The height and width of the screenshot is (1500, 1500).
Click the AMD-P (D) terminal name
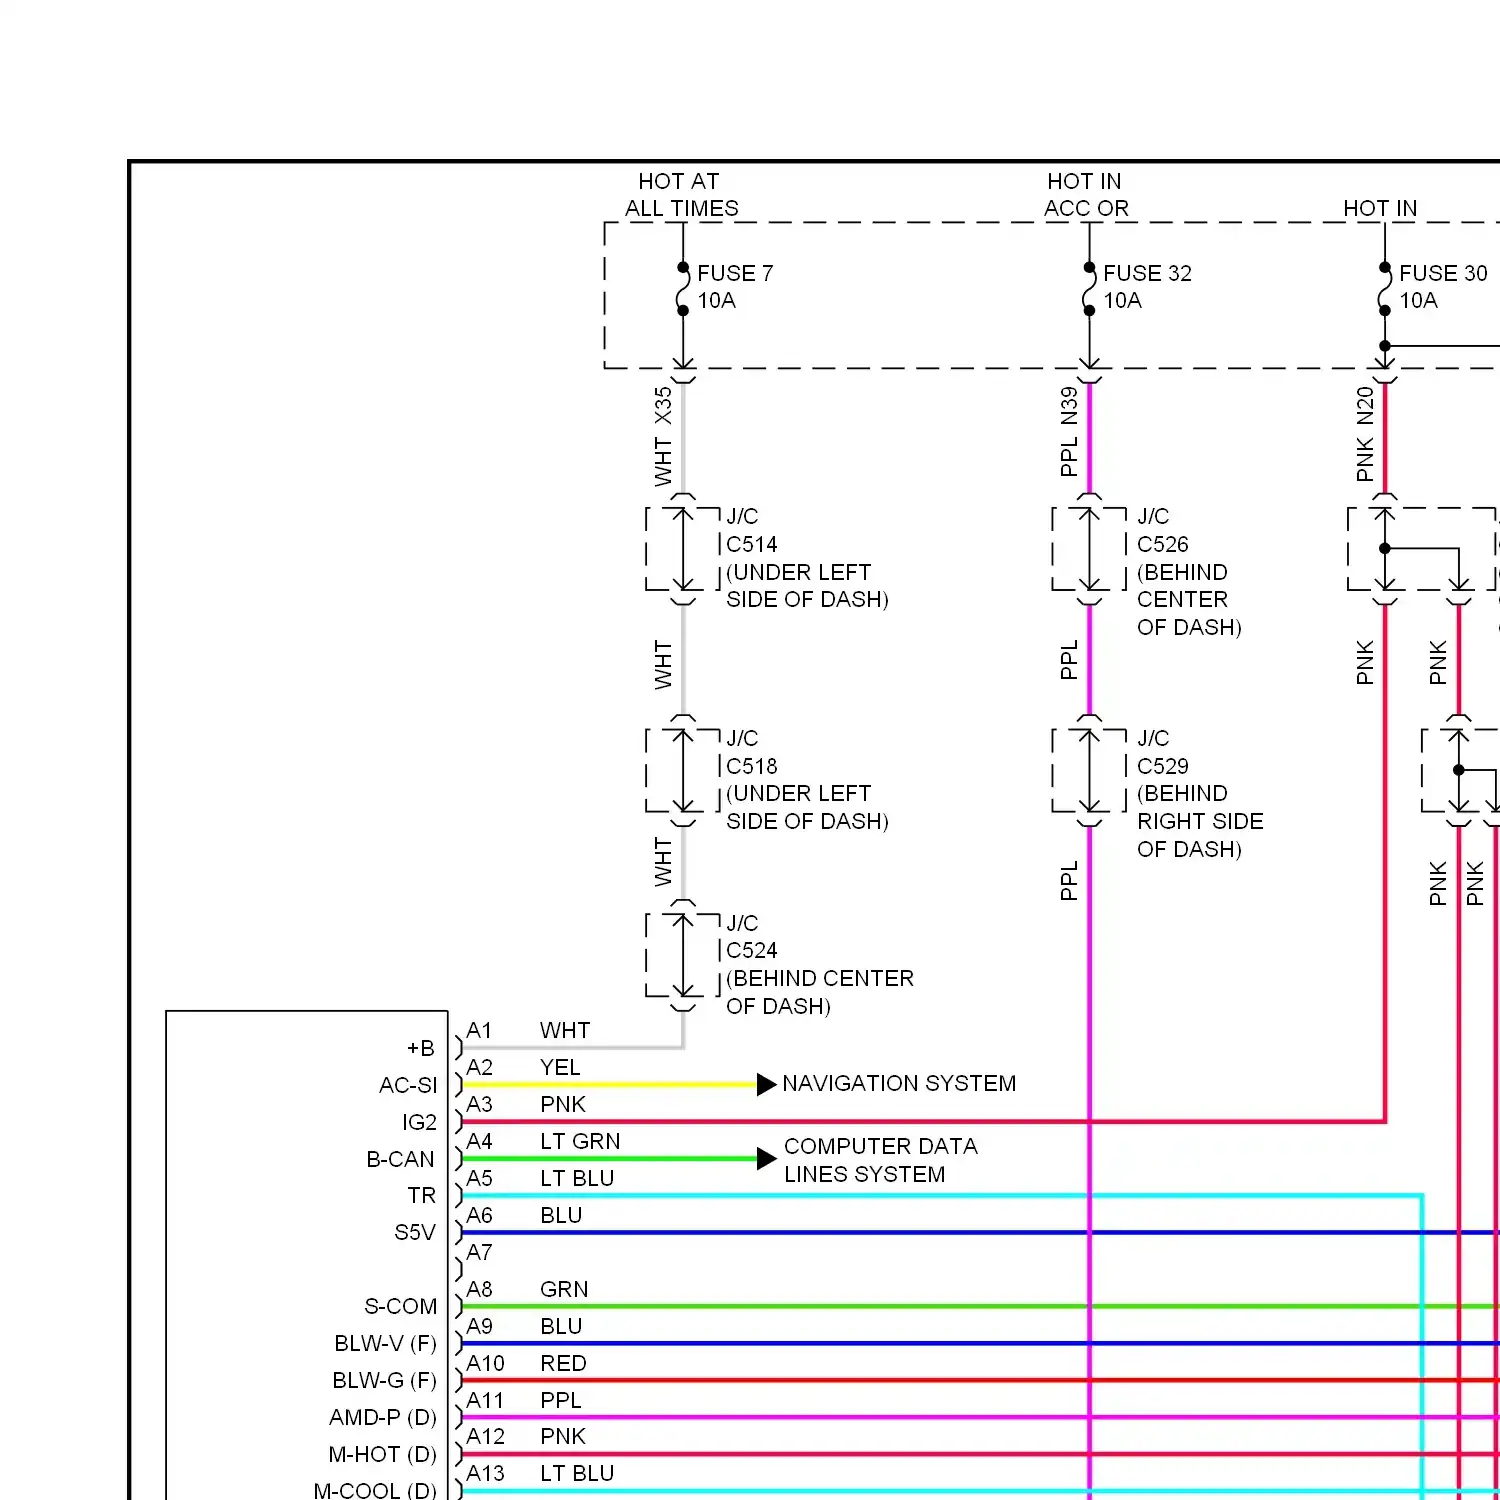click(383, 1418)
